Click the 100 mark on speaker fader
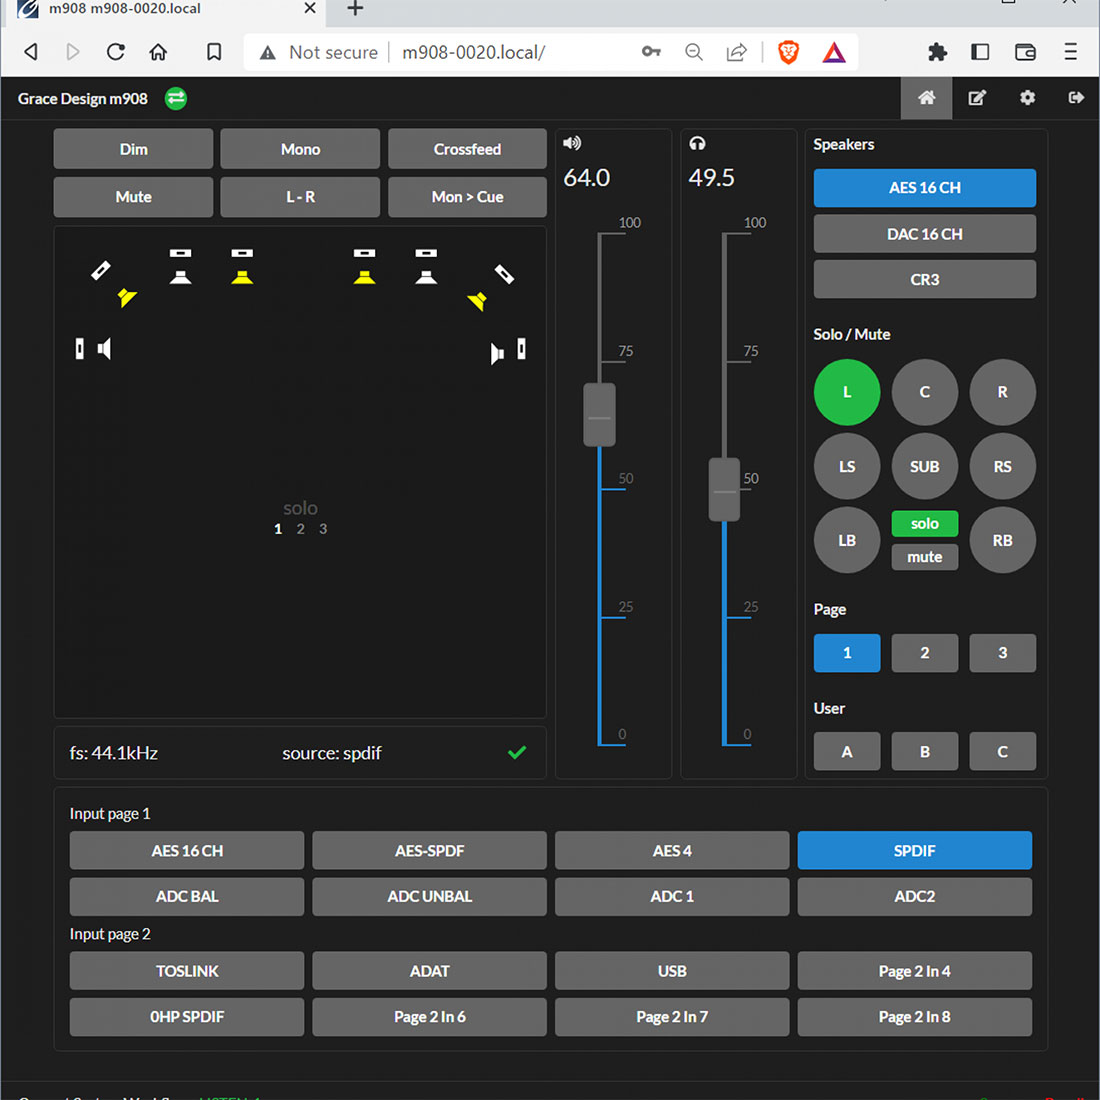This screenshot has height=1100, width=1100. tap(629, 222)
